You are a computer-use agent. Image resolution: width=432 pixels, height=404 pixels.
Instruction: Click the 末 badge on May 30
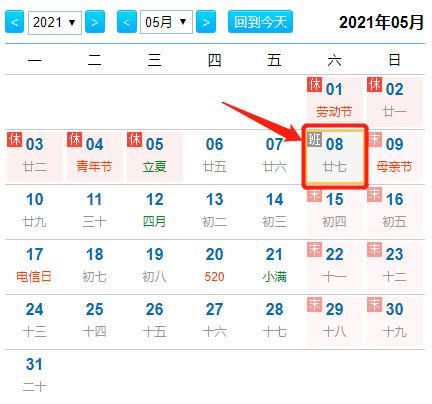click(374, 304)
